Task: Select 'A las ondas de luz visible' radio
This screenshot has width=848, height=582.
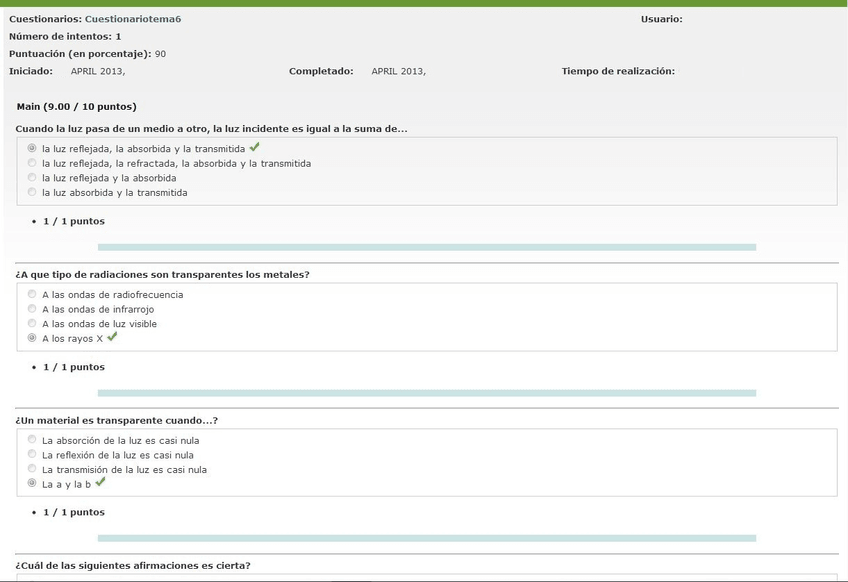Action: [32, 323]
